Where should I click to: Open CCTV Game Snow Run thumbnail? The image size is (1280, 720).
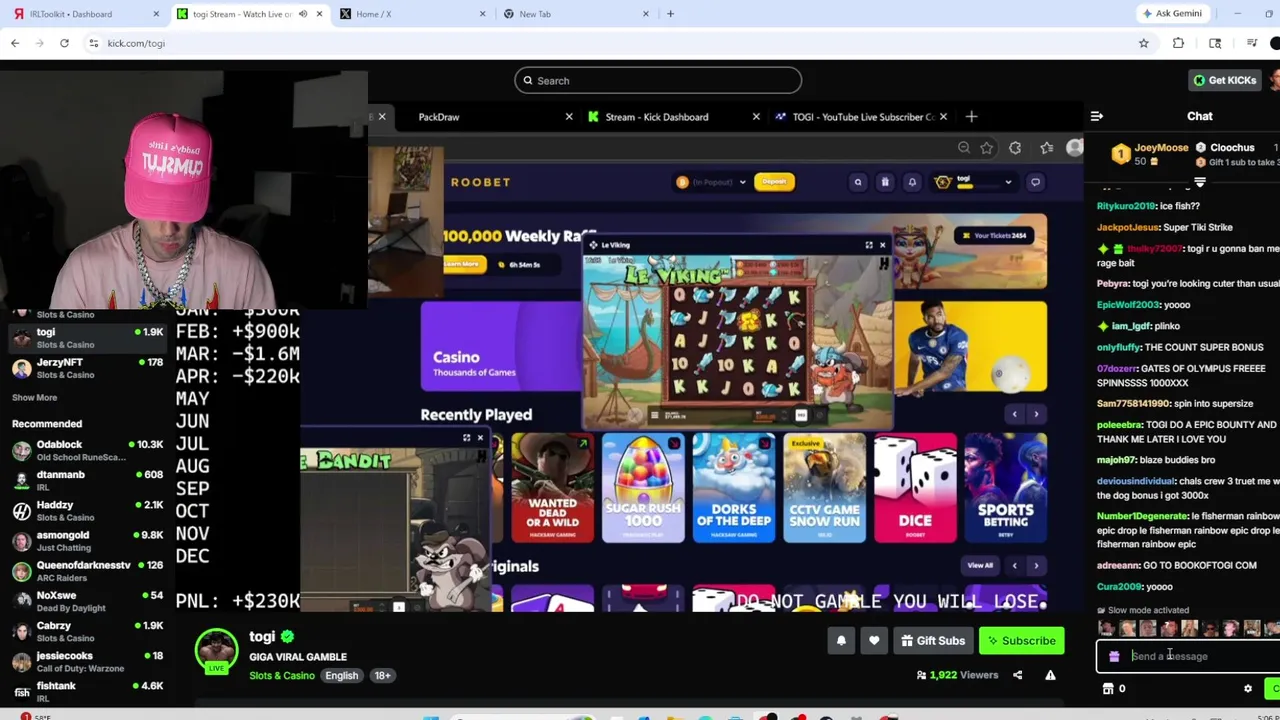tap(824, 488)
